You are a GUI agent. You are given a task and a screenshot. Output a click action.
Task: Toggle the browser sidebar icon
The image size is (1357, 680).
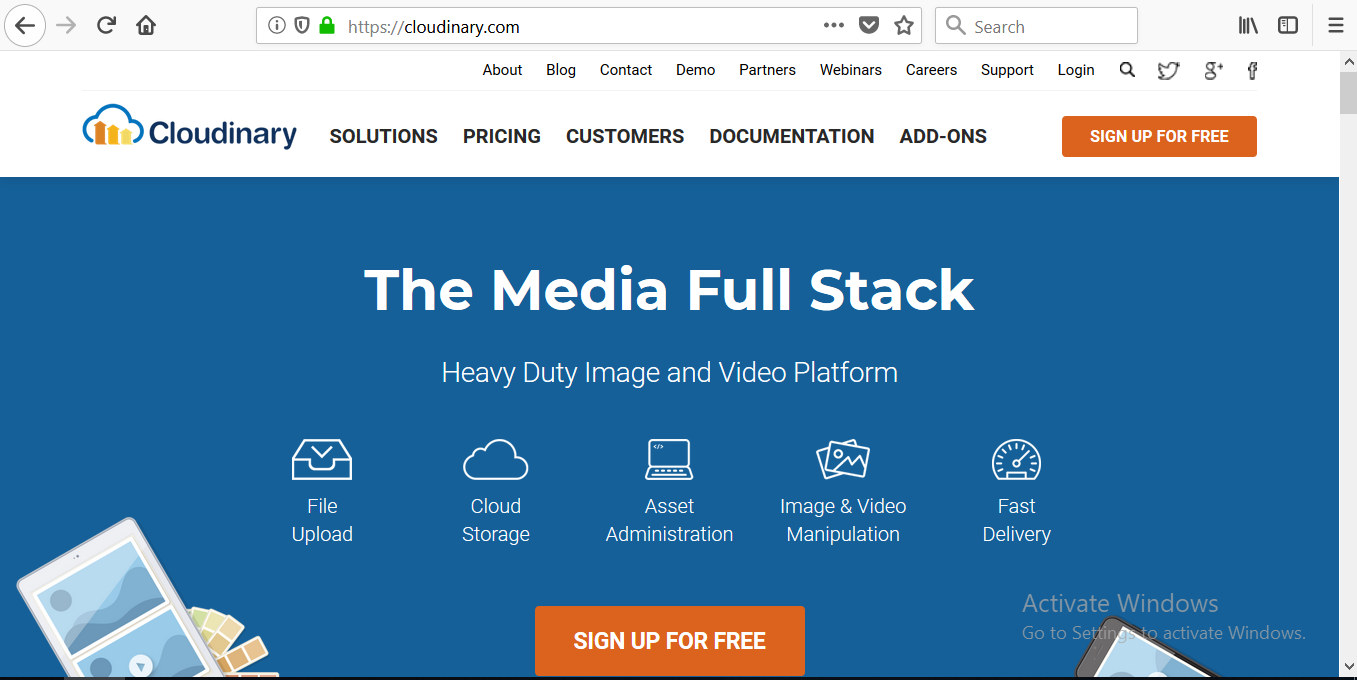point(1288,26)
